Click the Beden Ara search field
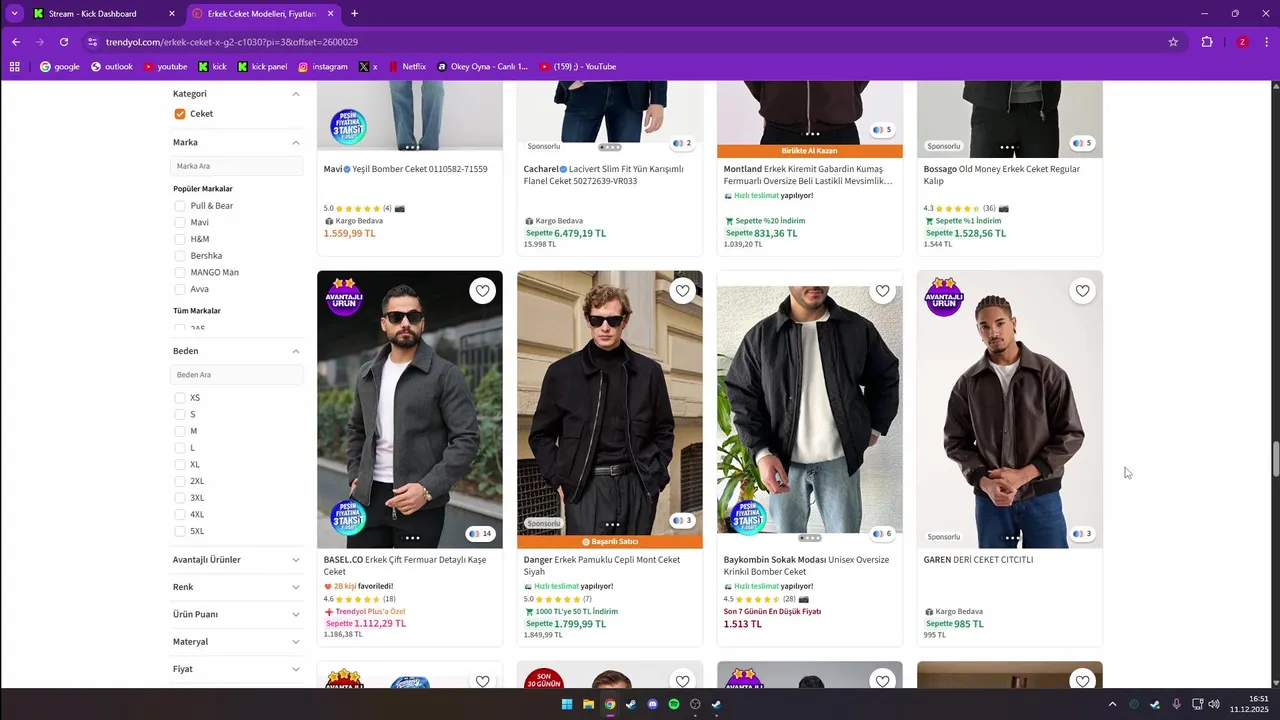The image size is (1280, 720). click(x=237, y=375)
